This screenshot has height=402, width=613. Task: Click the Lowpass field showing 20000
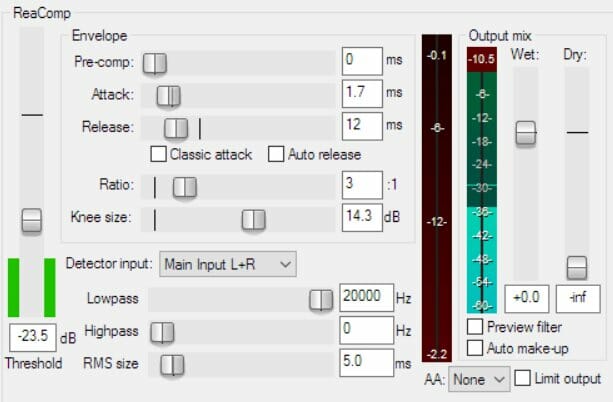click(366, 298)
